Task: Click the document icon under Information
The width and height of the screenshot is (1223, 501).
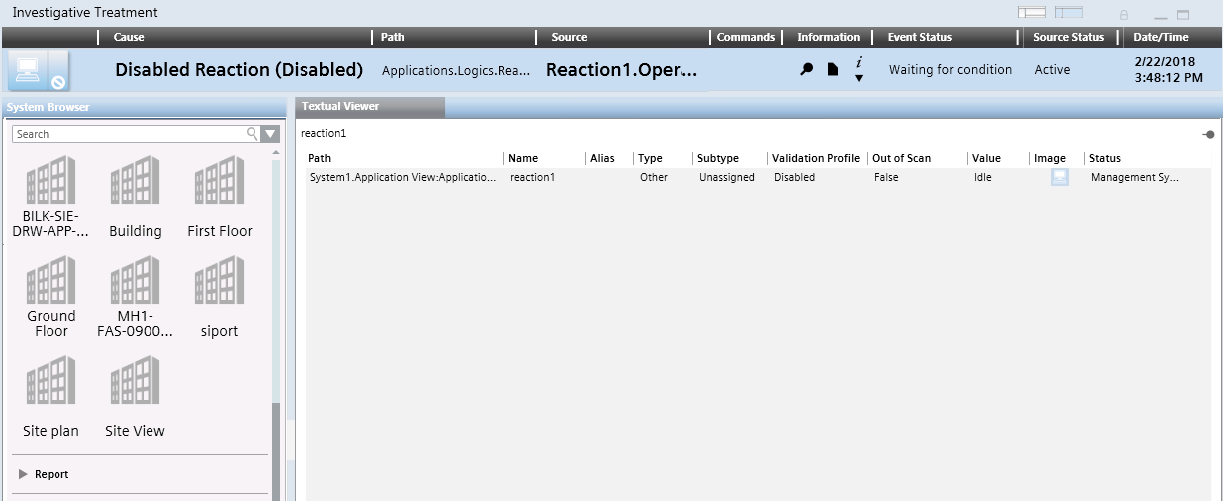Action: click(832, 70)
